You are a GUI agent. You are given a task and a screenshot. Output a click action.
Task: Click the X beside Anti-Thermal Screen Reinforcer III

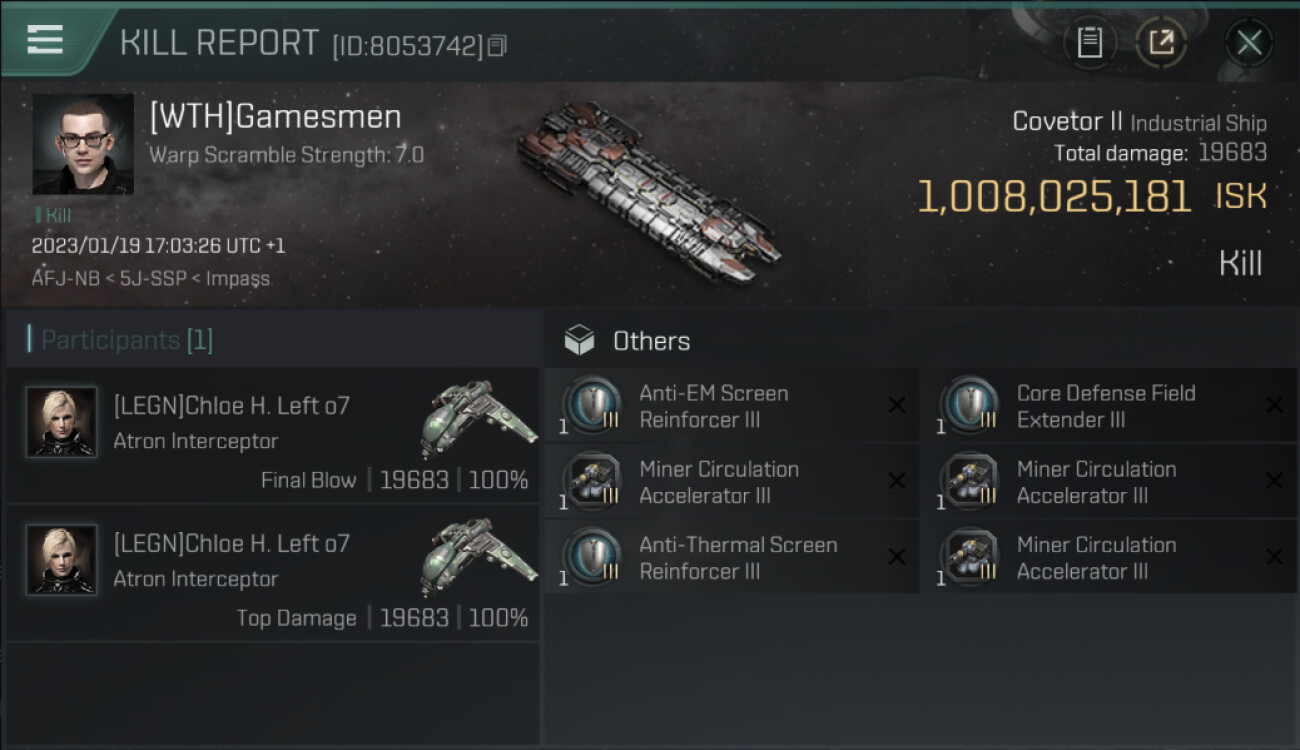point(897,557)
